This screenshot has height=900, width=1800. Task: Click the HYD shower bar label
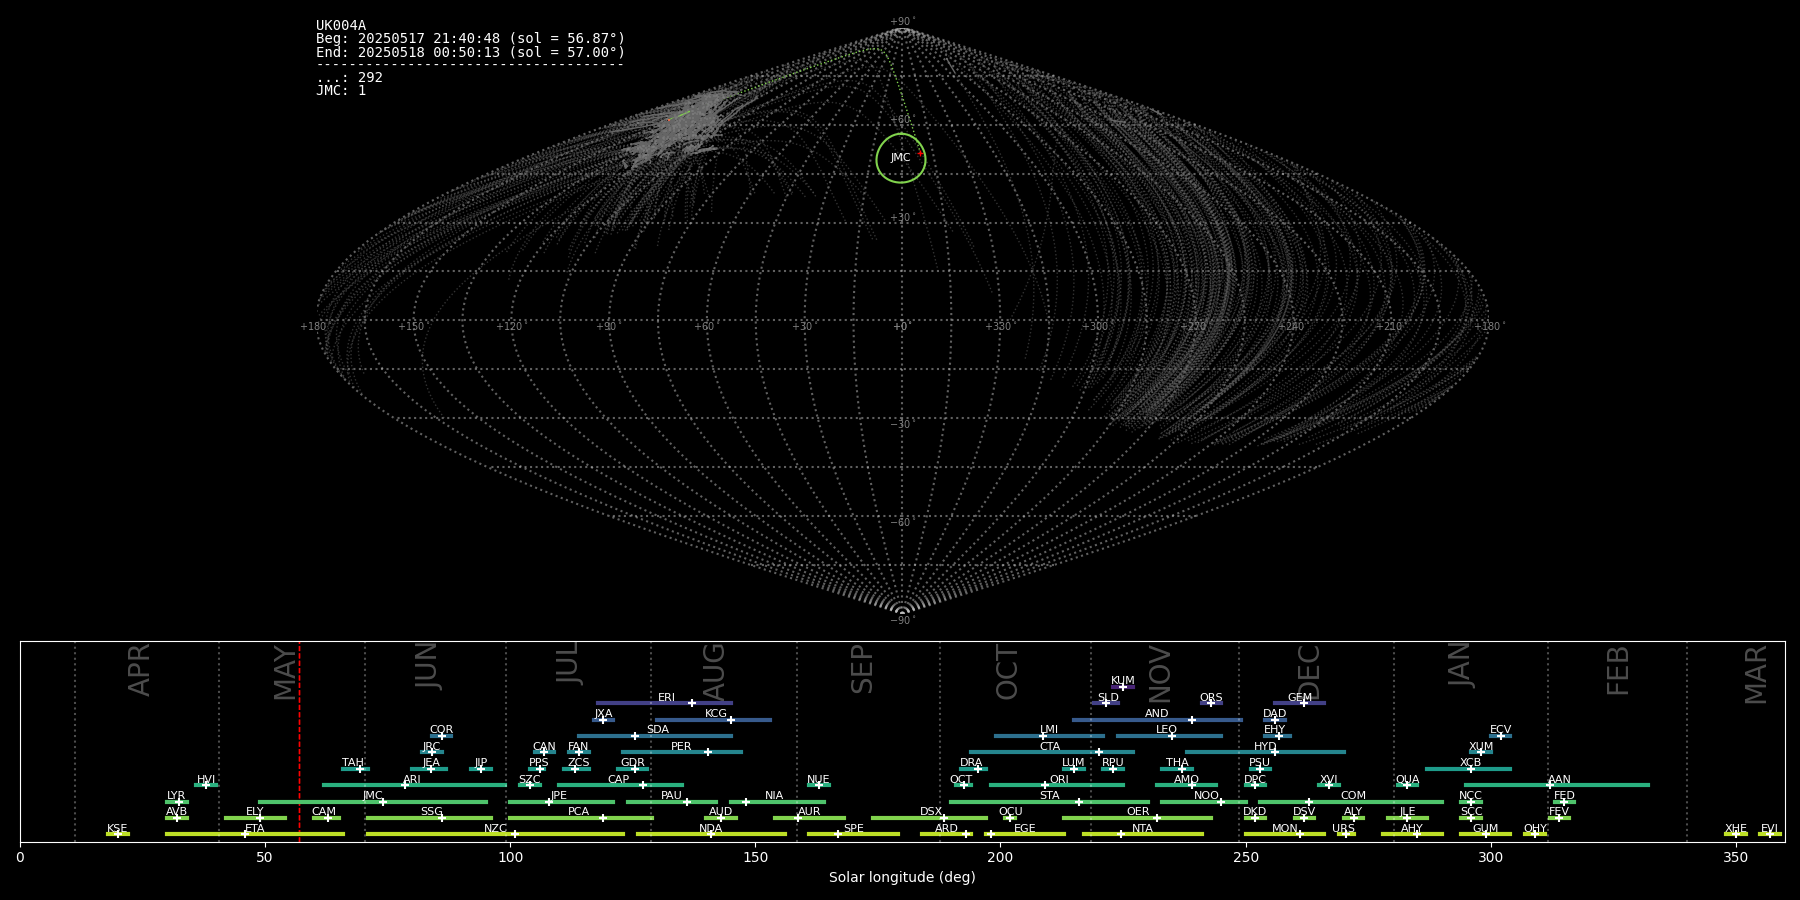(x=1265, y=747)
